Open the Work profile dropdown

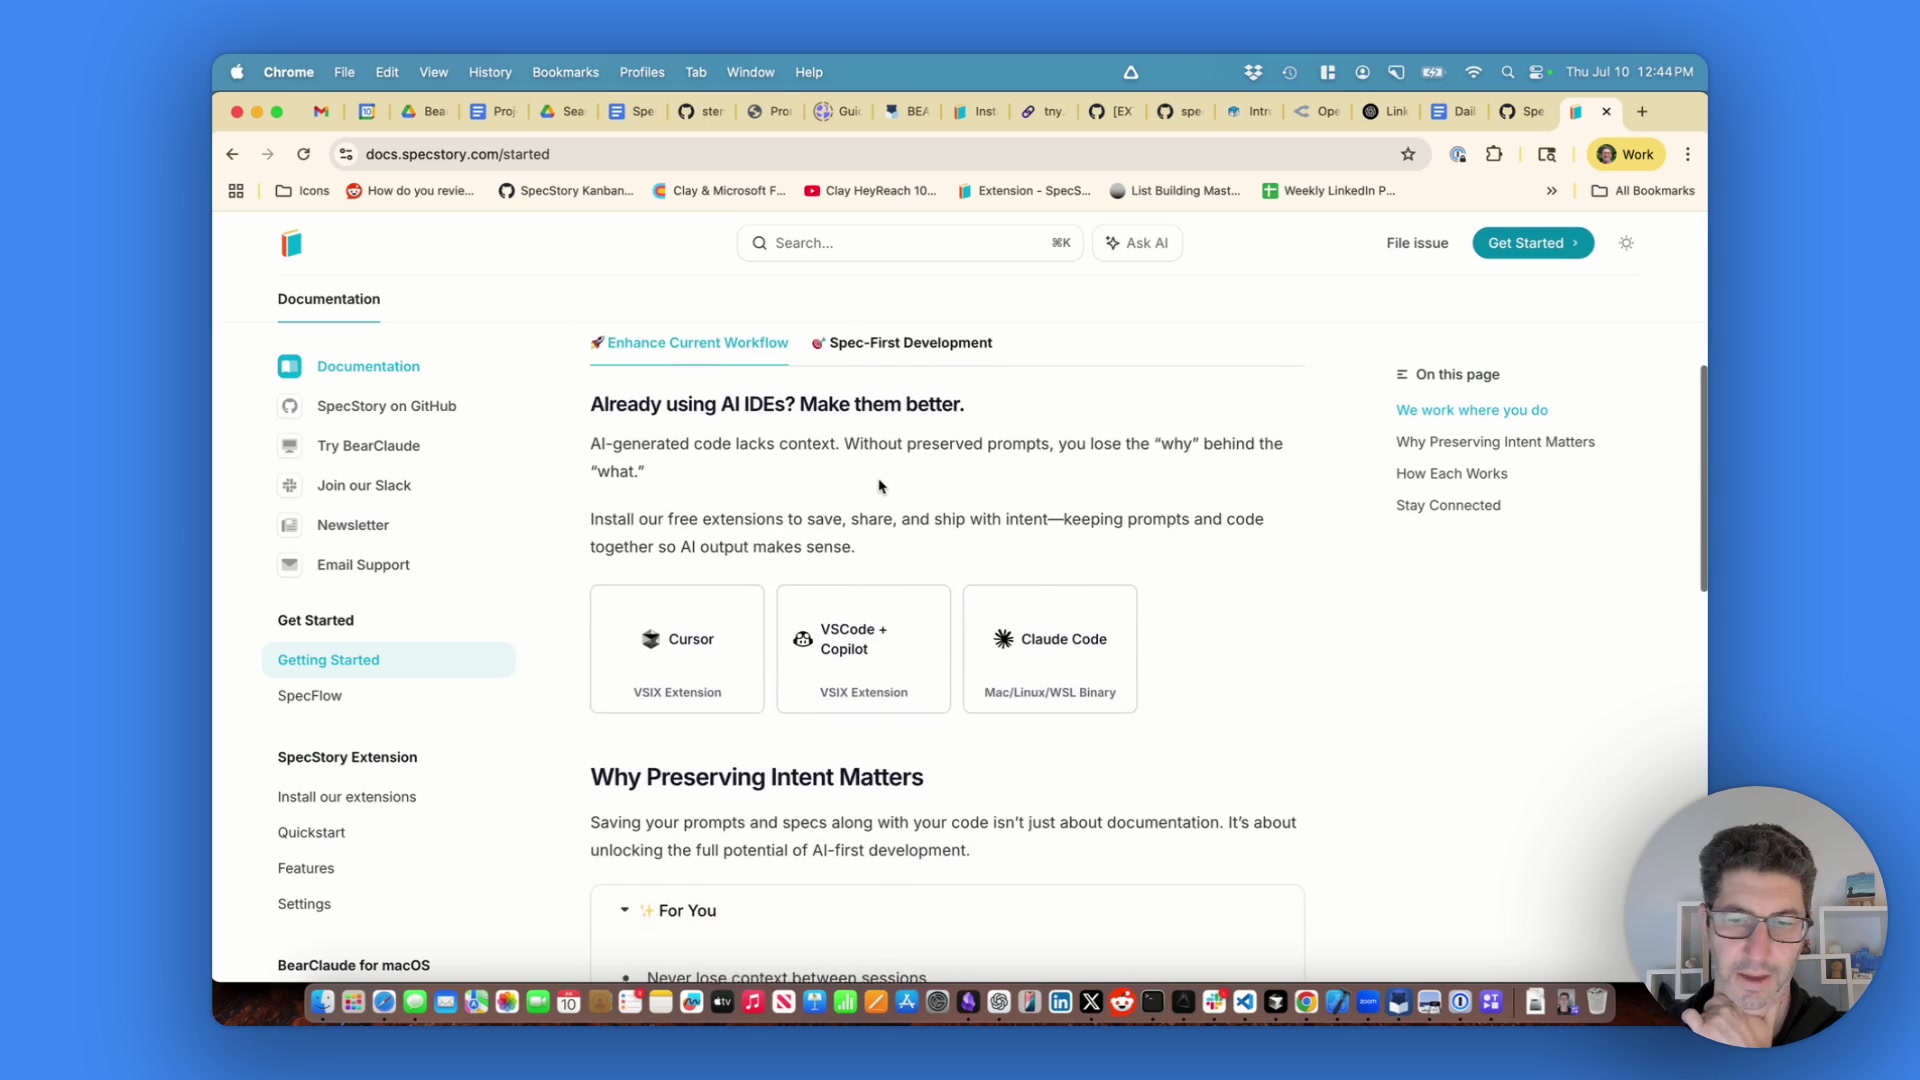[x=1625, y=154]
